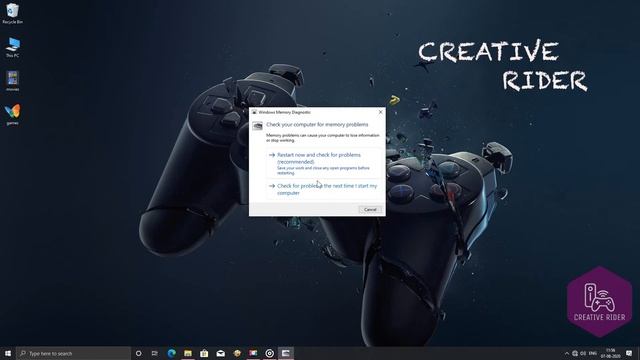
Task: Open the Recycle Bin desktop icon
Action: coord(12,13)
